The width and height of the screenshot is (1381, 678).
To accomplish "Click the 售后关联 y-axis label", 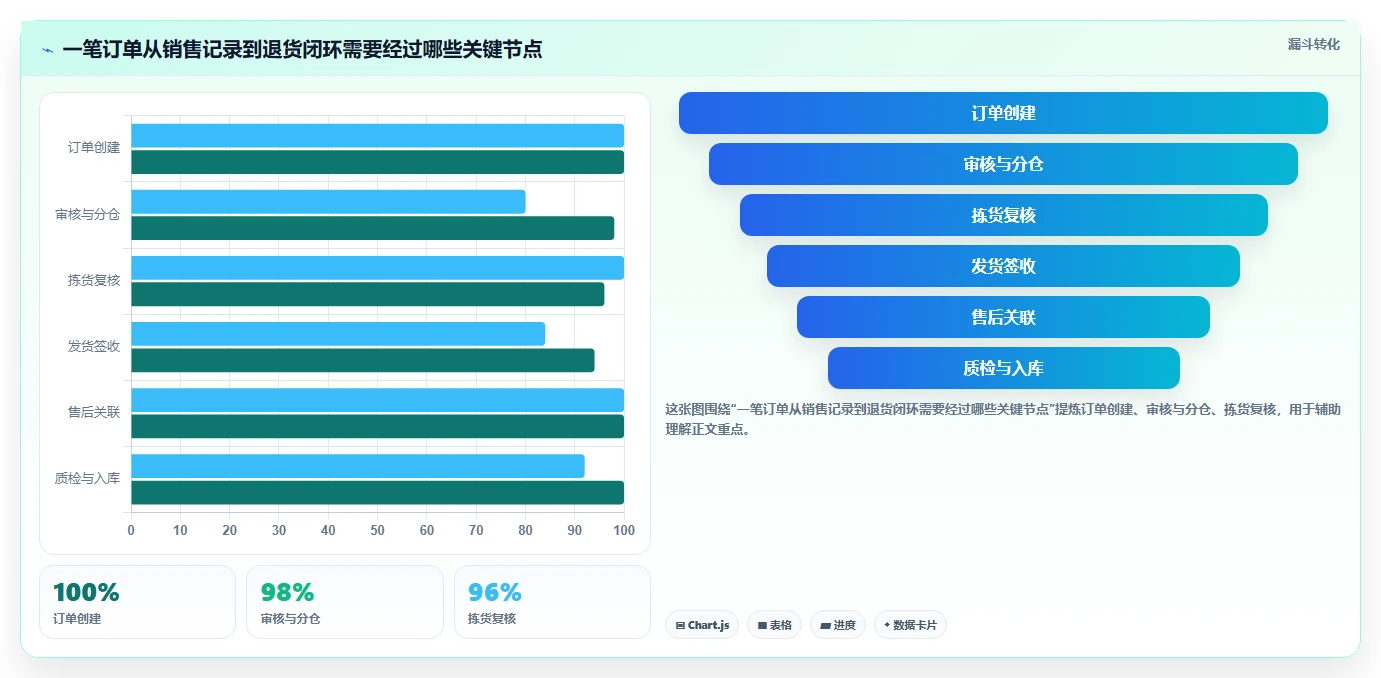I will point(94,412).
